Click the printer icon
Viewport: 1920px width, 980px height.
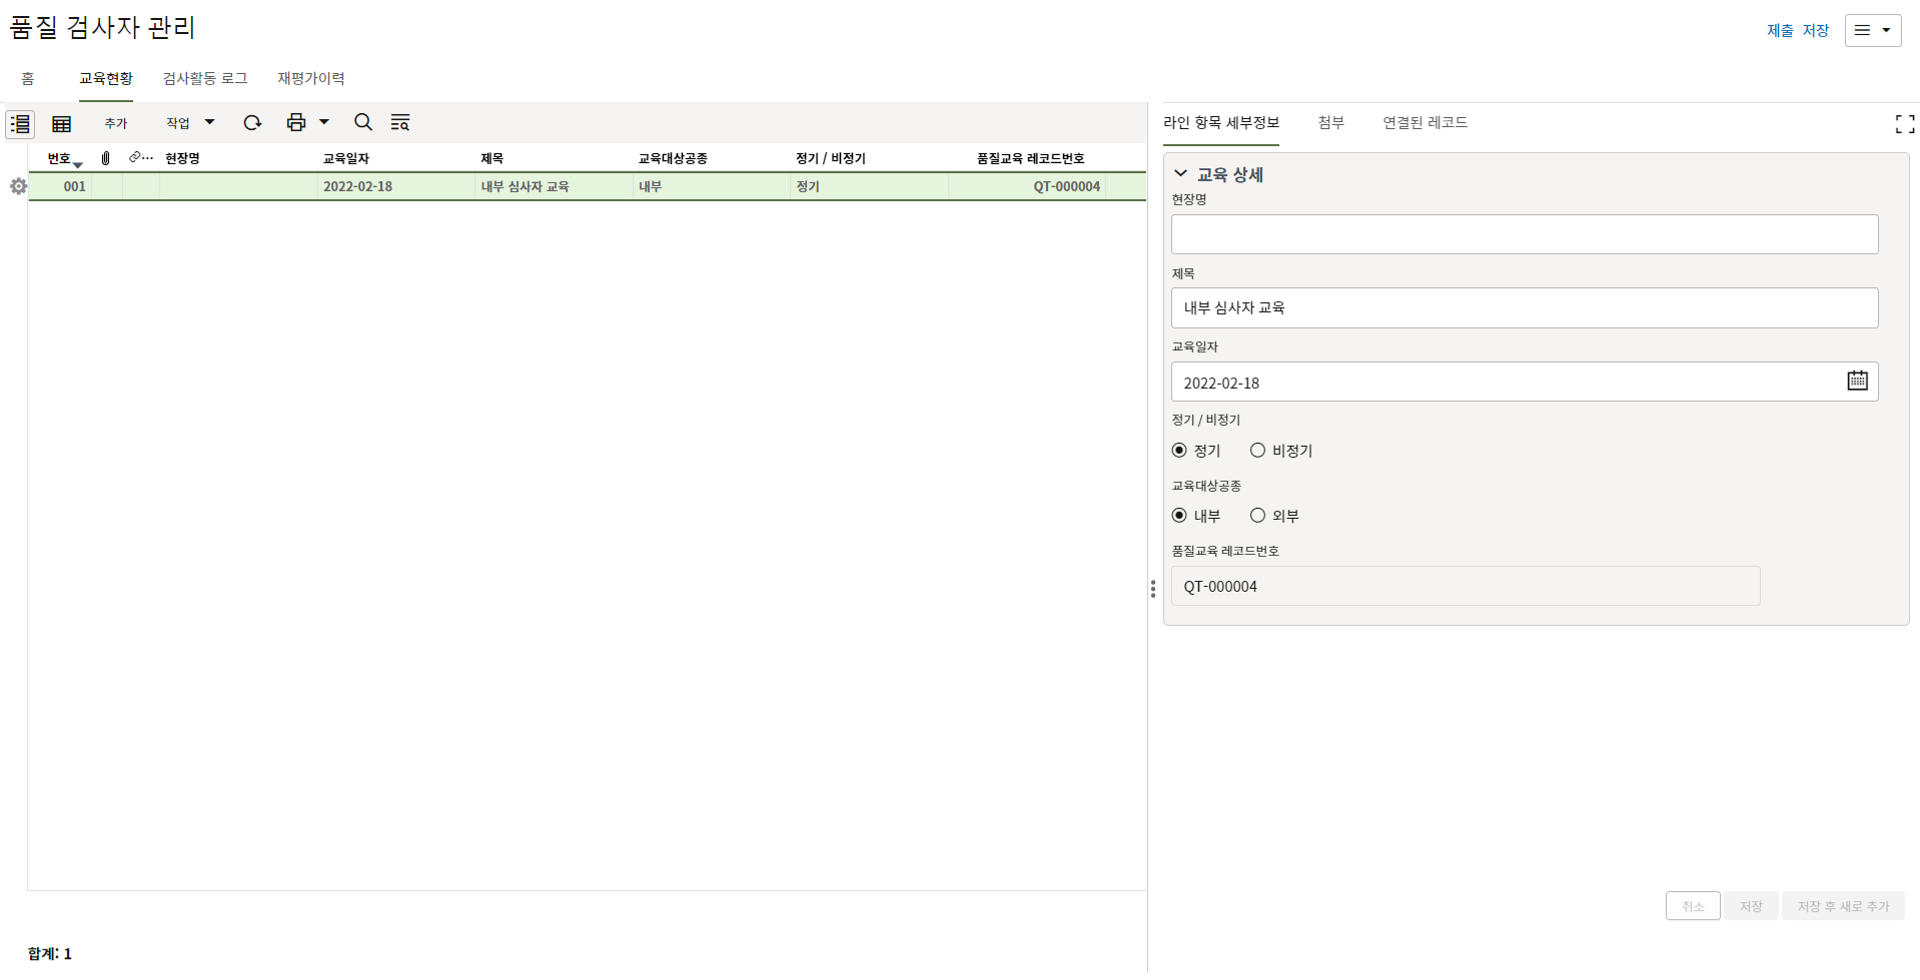coord(295,122)
